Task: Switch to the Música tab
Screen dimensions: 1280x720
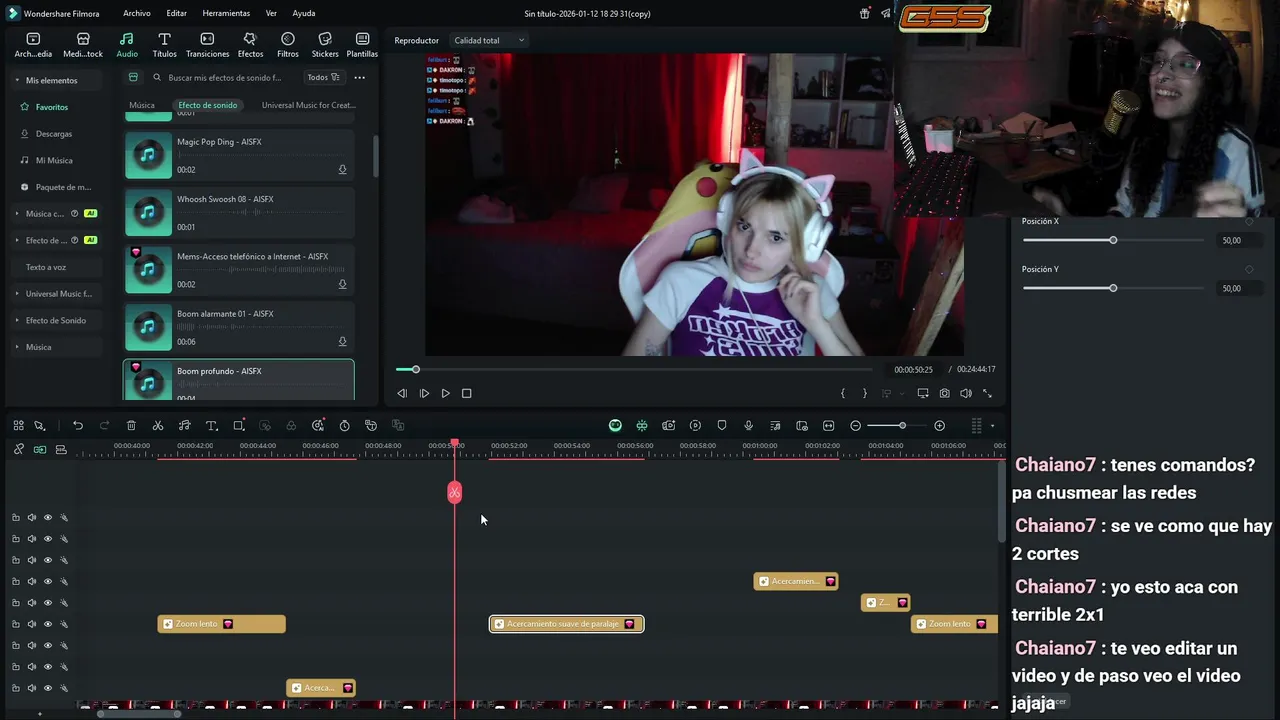Action: click(142, 105)
